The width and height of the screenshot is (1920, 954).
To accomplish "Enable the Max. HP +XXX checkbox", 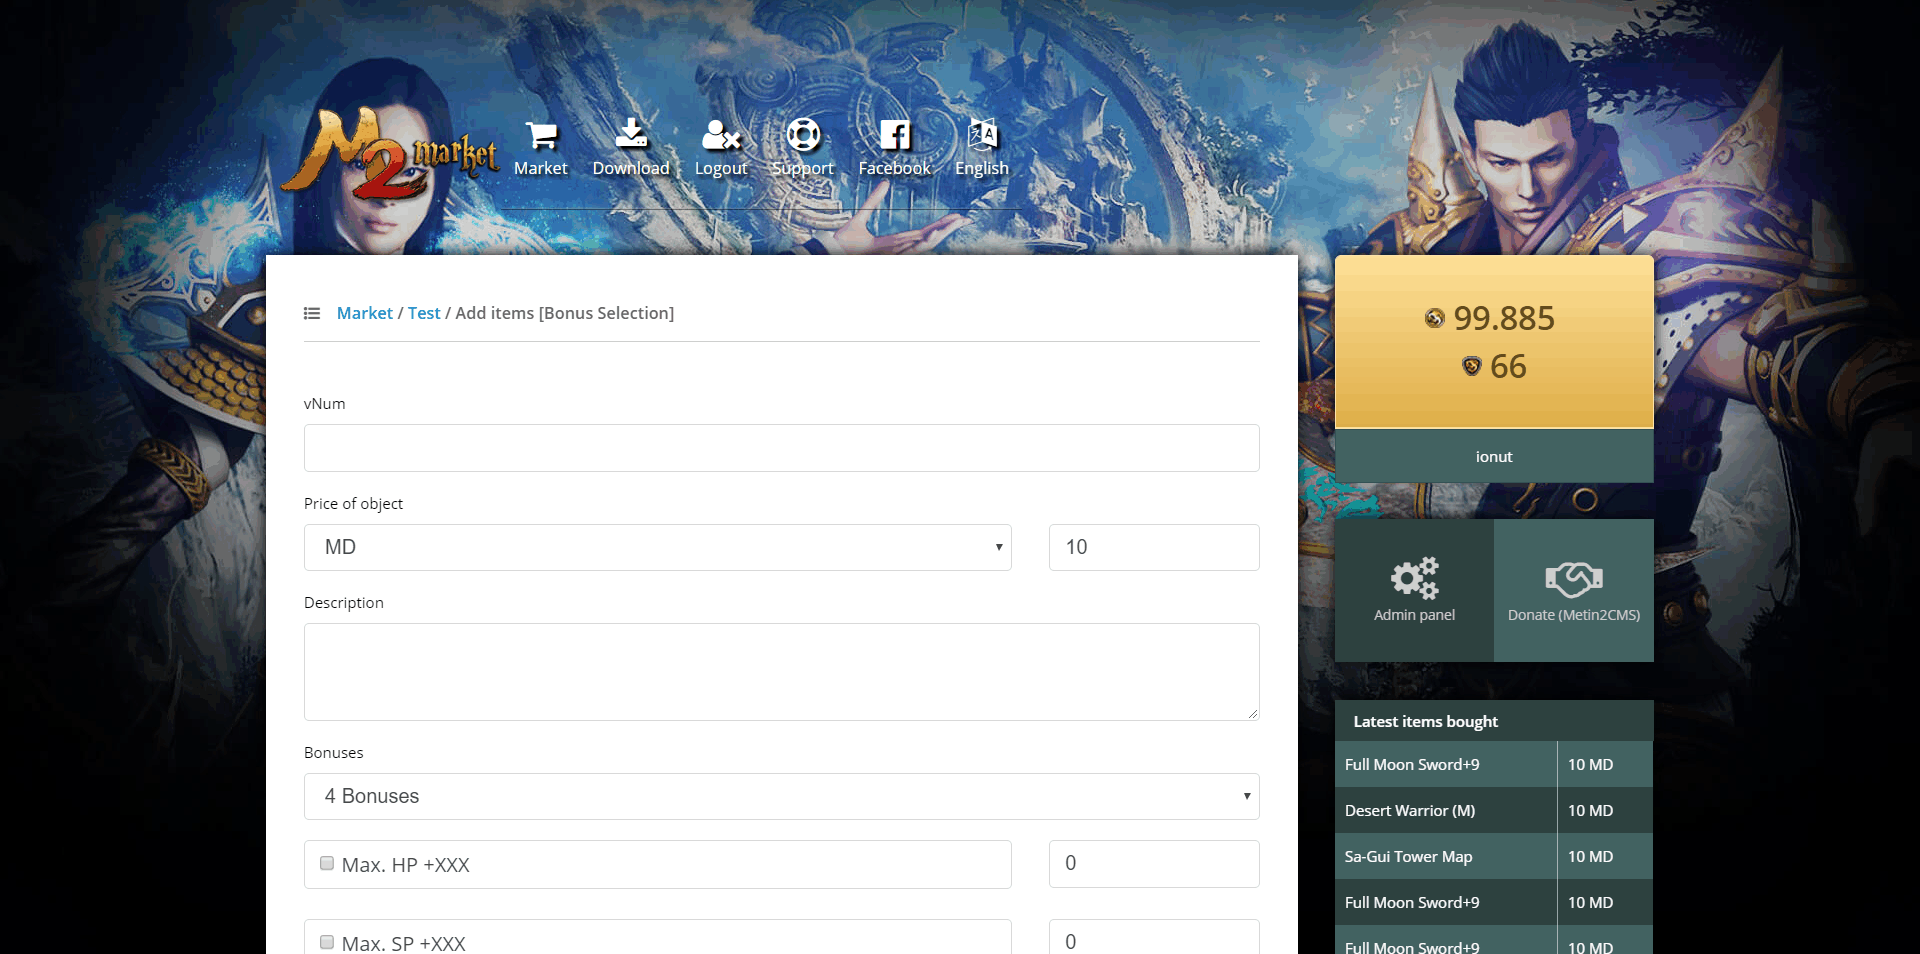I will pos(327,864).
